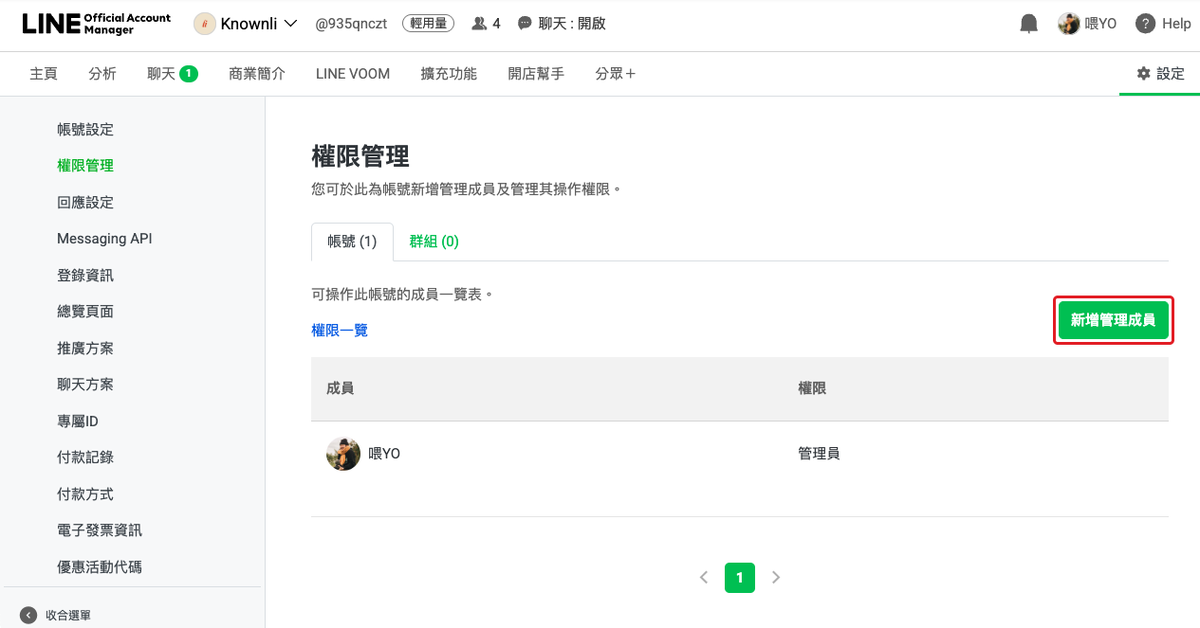Click the 權限管理 page heading
Screen dimensions: 1200x628
(361, 157)
